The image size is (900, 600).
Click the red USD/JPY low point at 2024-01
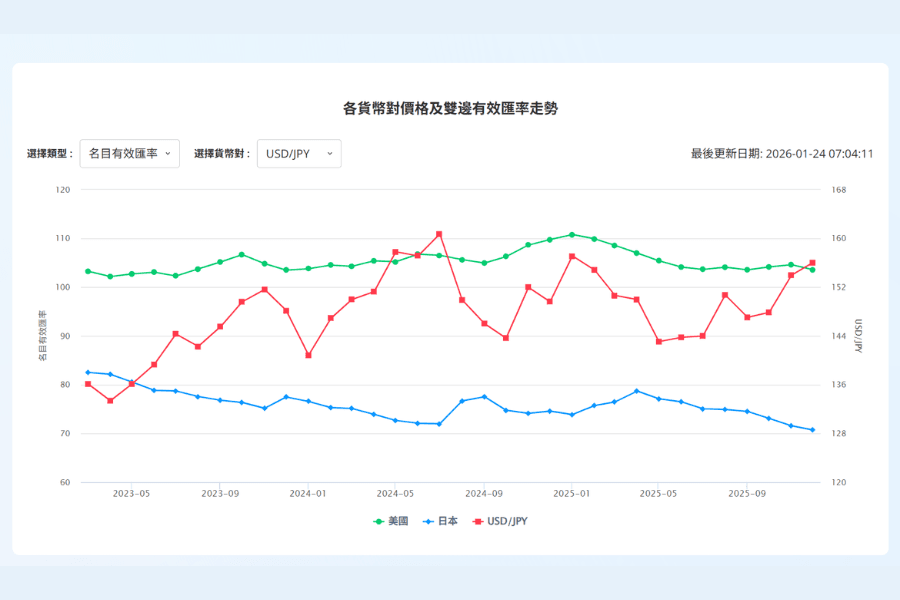pos(308,355)
